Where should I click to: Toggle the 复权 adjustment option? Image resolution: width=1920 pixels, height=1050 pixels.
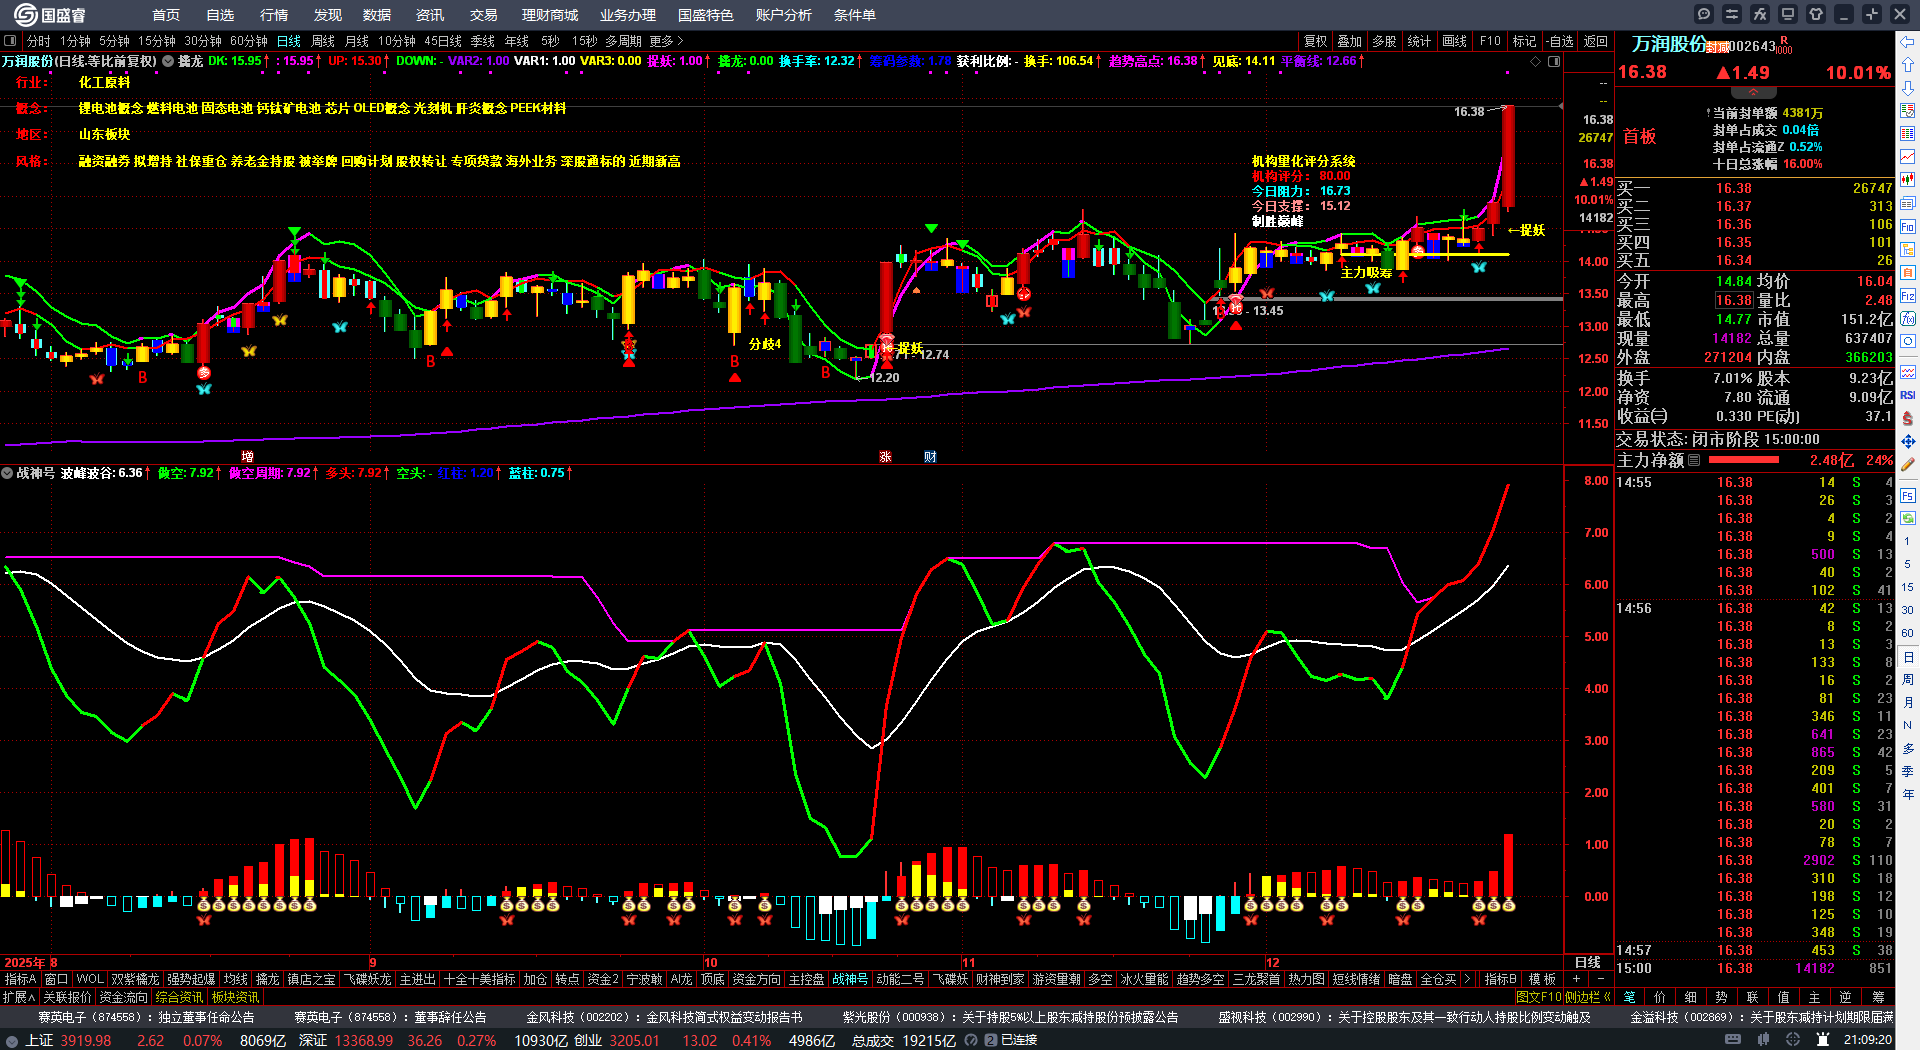point(1316,41)
